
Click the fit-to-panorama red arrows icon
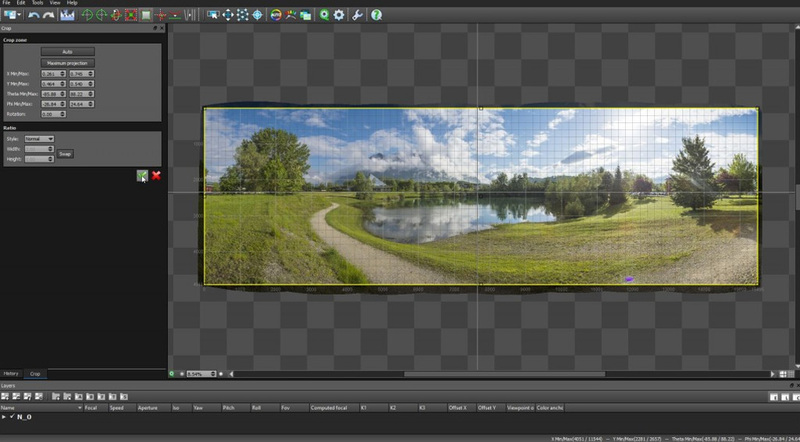click(x=131, y=15)
